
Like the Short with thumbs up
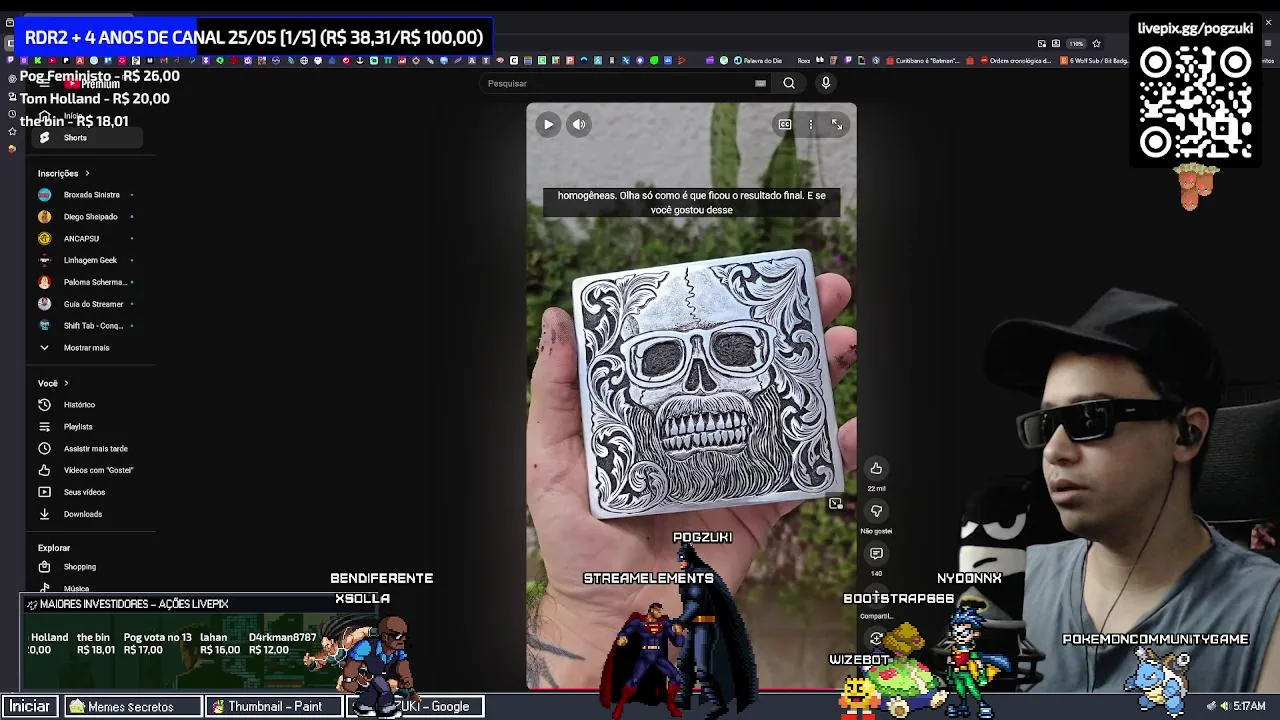click(x=876, y=468)
